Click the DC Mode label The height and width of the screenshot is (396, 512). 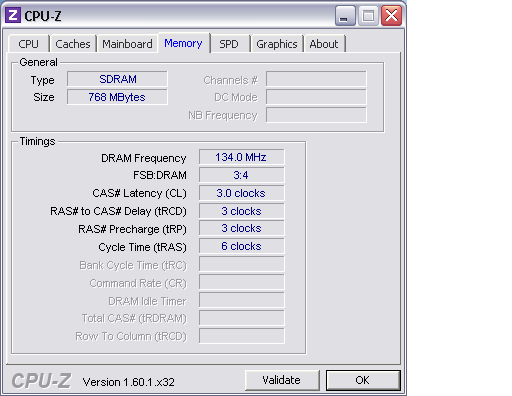click(236, 97)
